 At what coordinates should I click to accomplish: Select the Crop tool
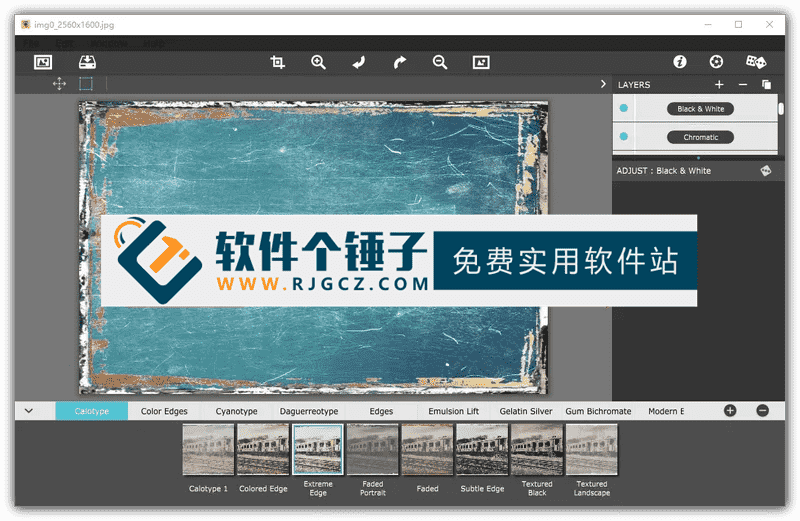click(x=278, y=62)
